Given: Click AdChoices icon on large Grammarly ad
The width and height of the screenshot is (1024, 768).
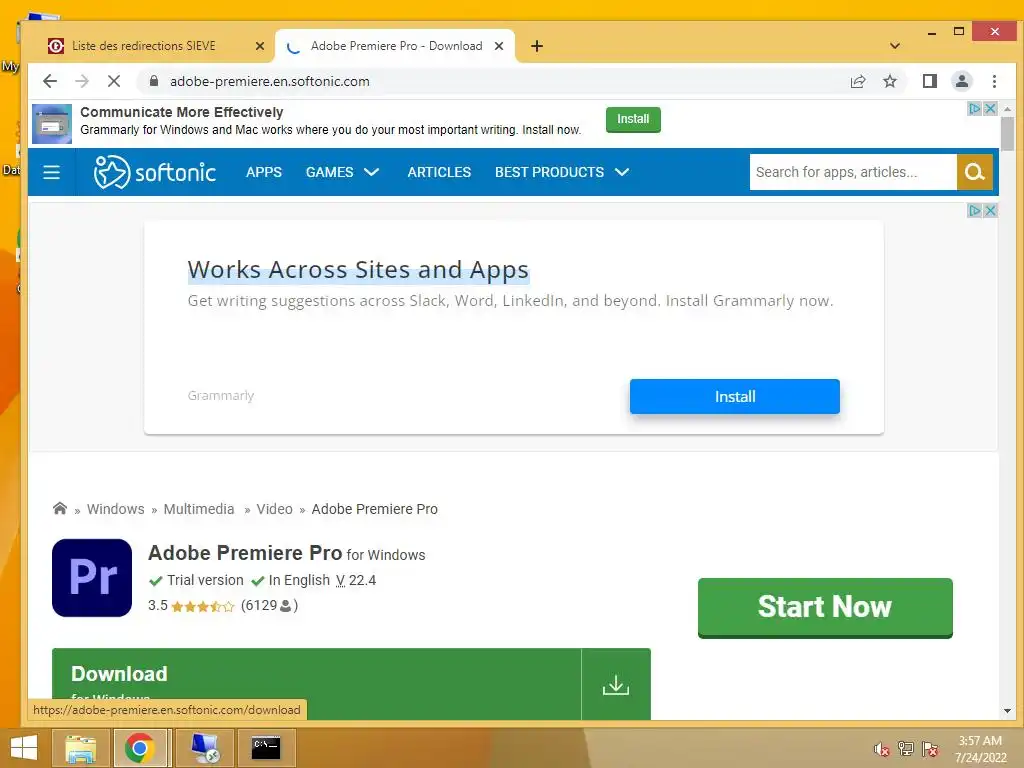Looking at the screenshot, I should [975, 210].
